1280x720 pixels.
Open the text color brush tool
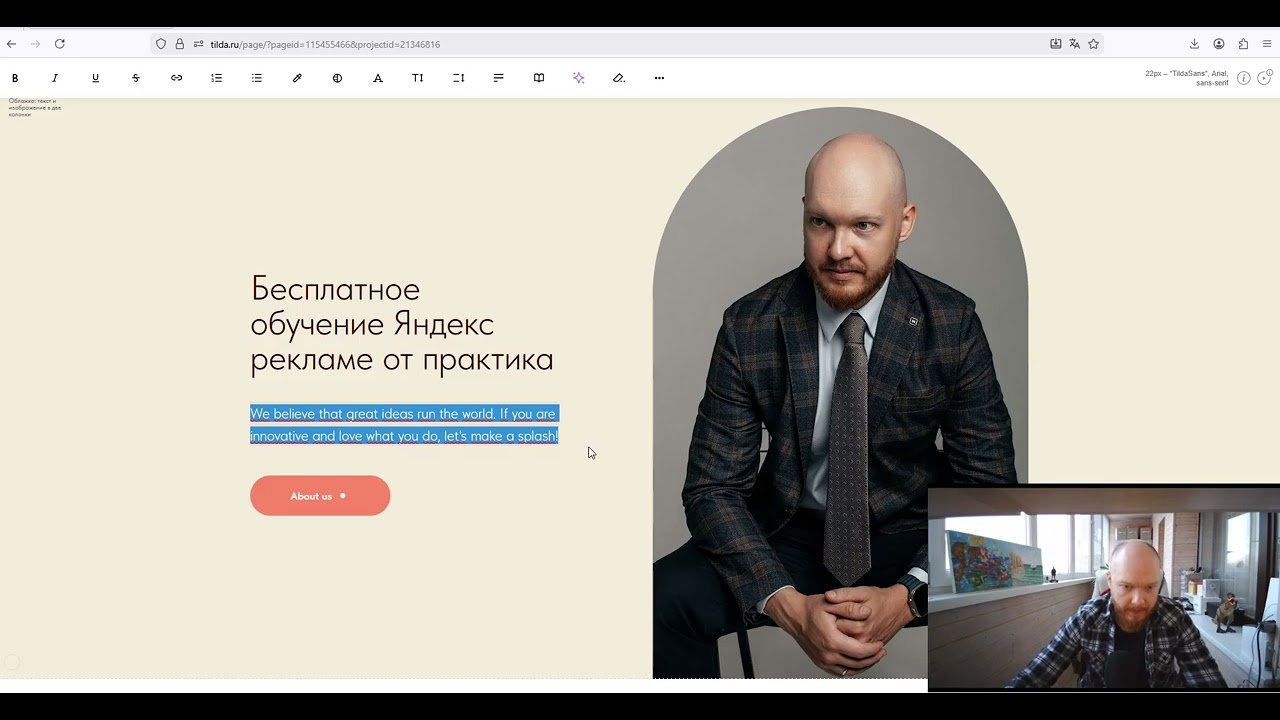pos(297,78)
